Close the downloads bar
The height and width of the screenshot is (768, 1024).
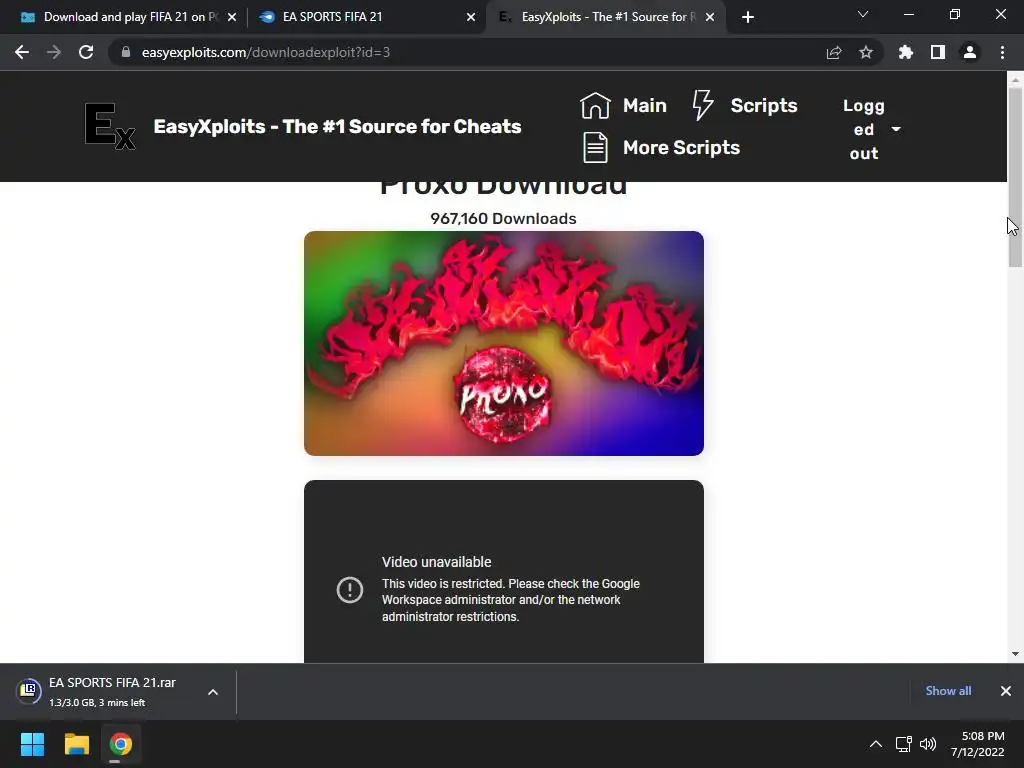(1006, 691)
